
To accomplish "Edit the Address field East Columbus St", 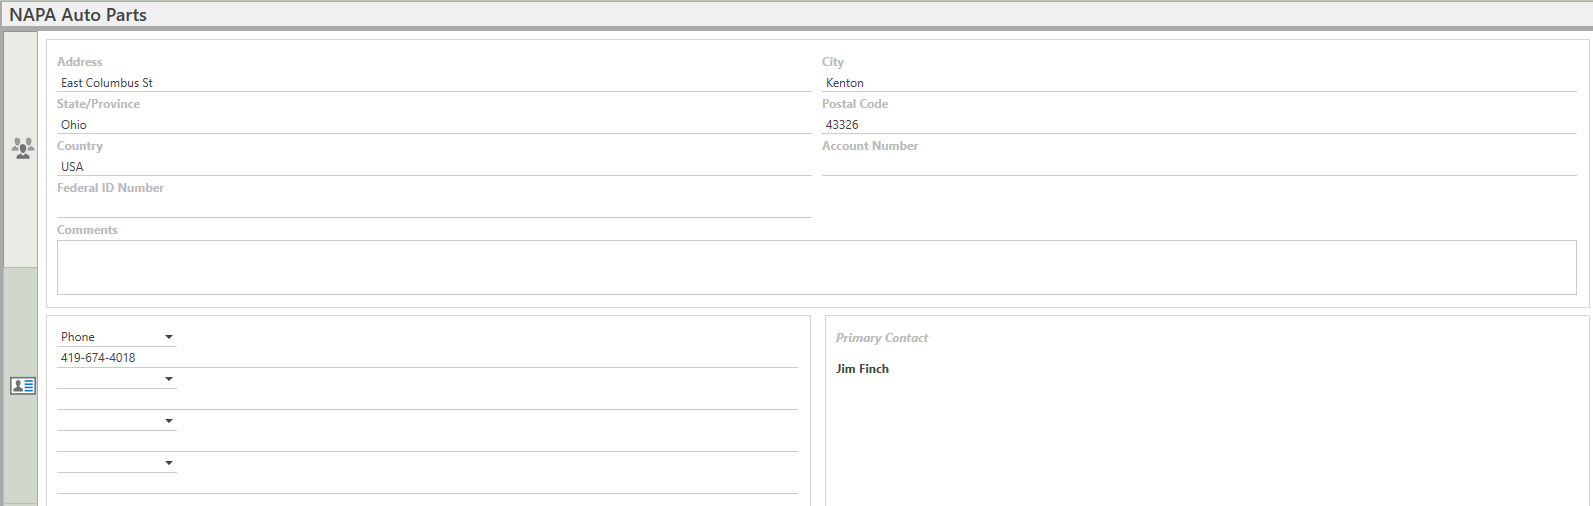I will tap(434, 82).
